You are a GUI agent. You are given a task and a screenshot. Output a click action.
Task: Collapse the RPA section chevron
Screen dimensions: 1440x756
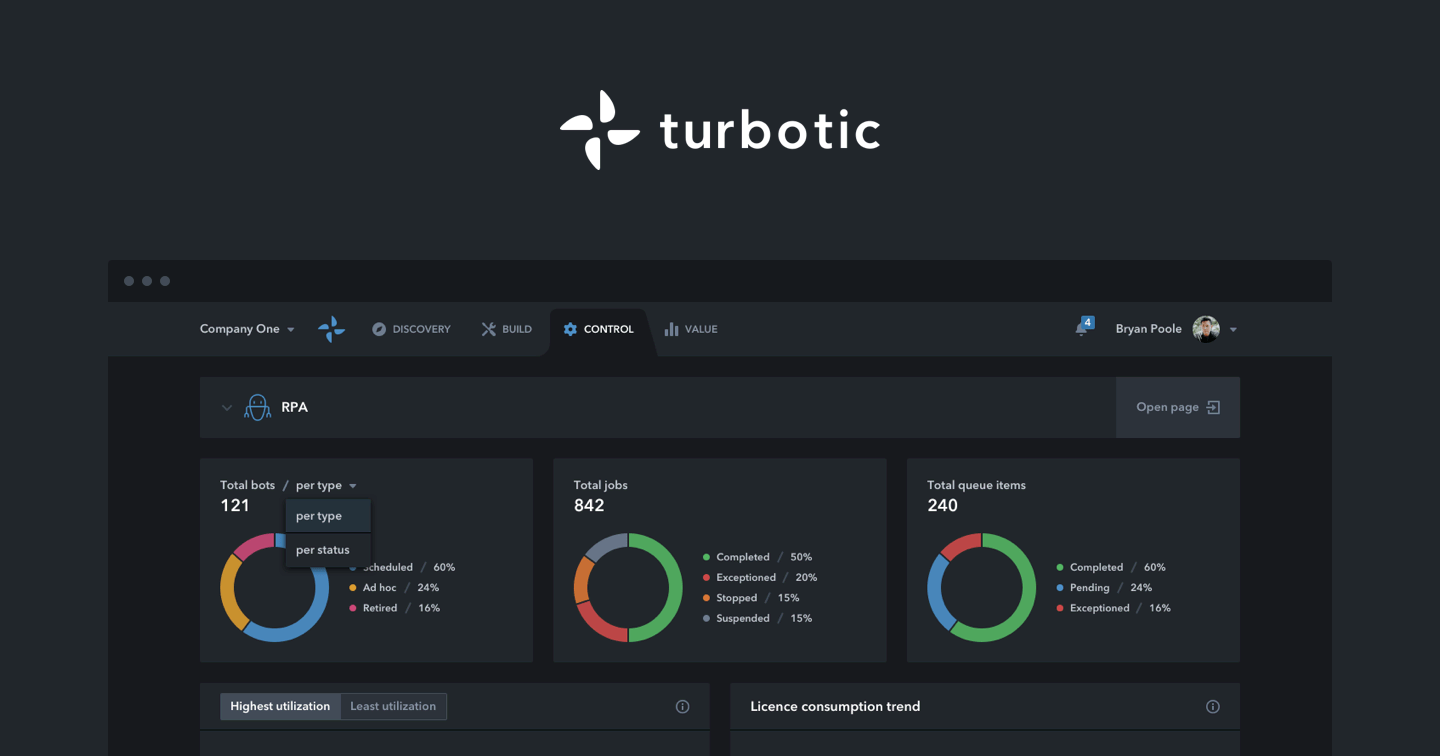(227, 408)
